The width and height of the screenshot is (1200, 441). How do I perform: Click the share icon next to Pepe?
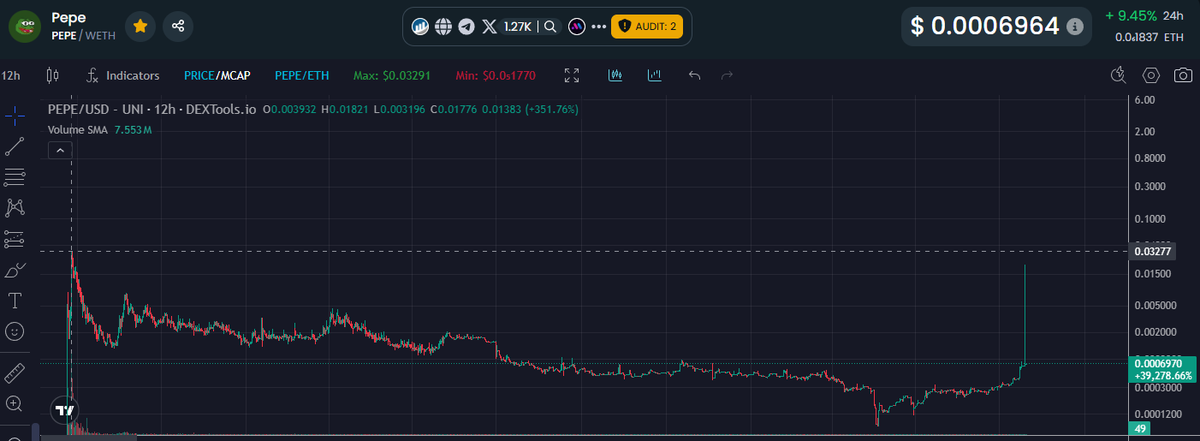[x=178, y=26]
